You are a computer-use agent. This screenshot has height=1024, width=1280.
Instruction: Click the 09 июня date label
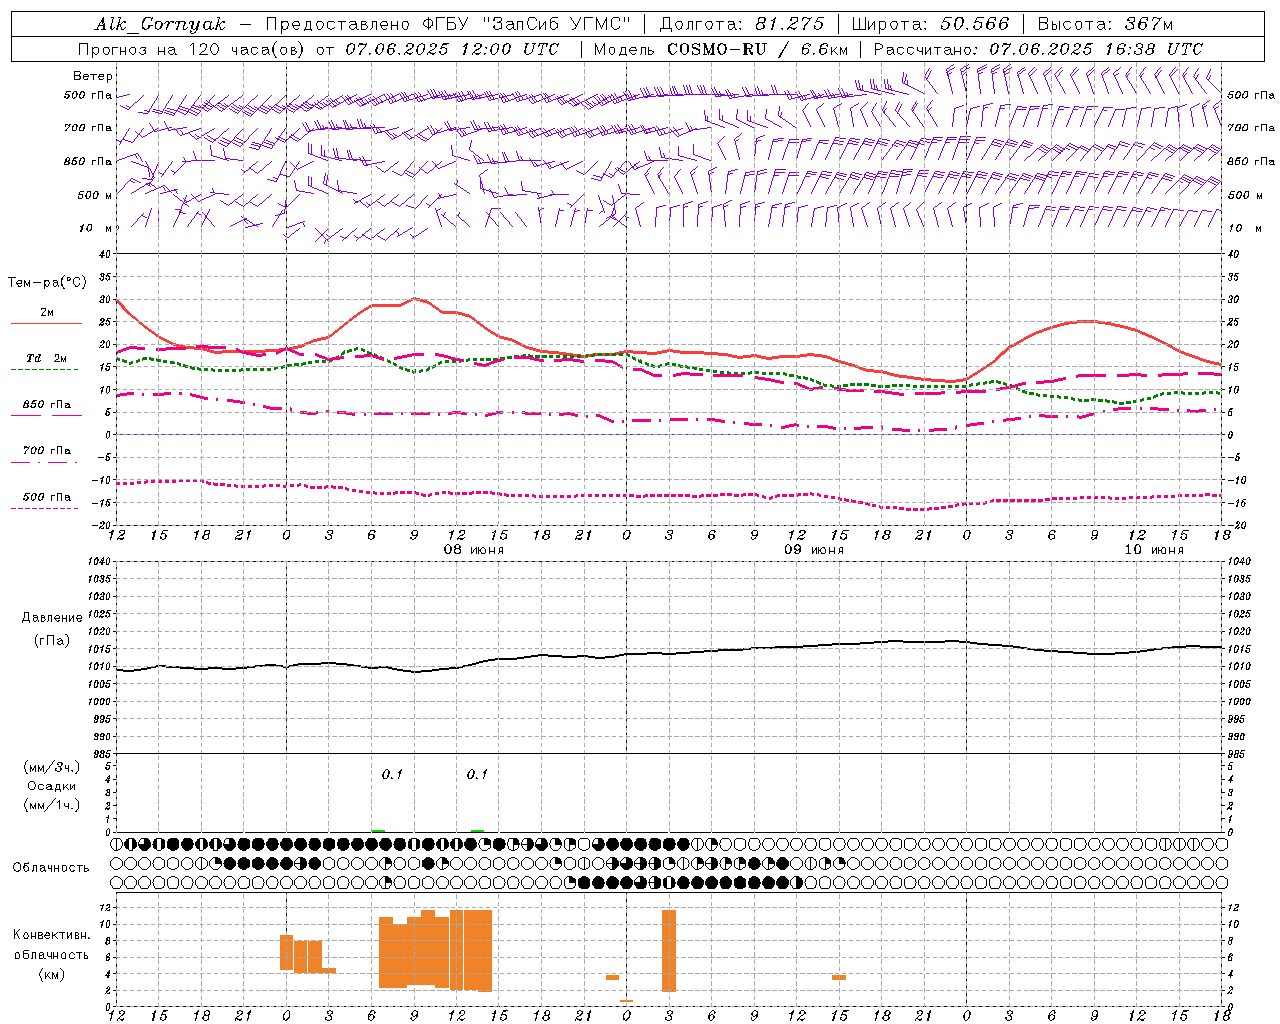tap(814, 550)
